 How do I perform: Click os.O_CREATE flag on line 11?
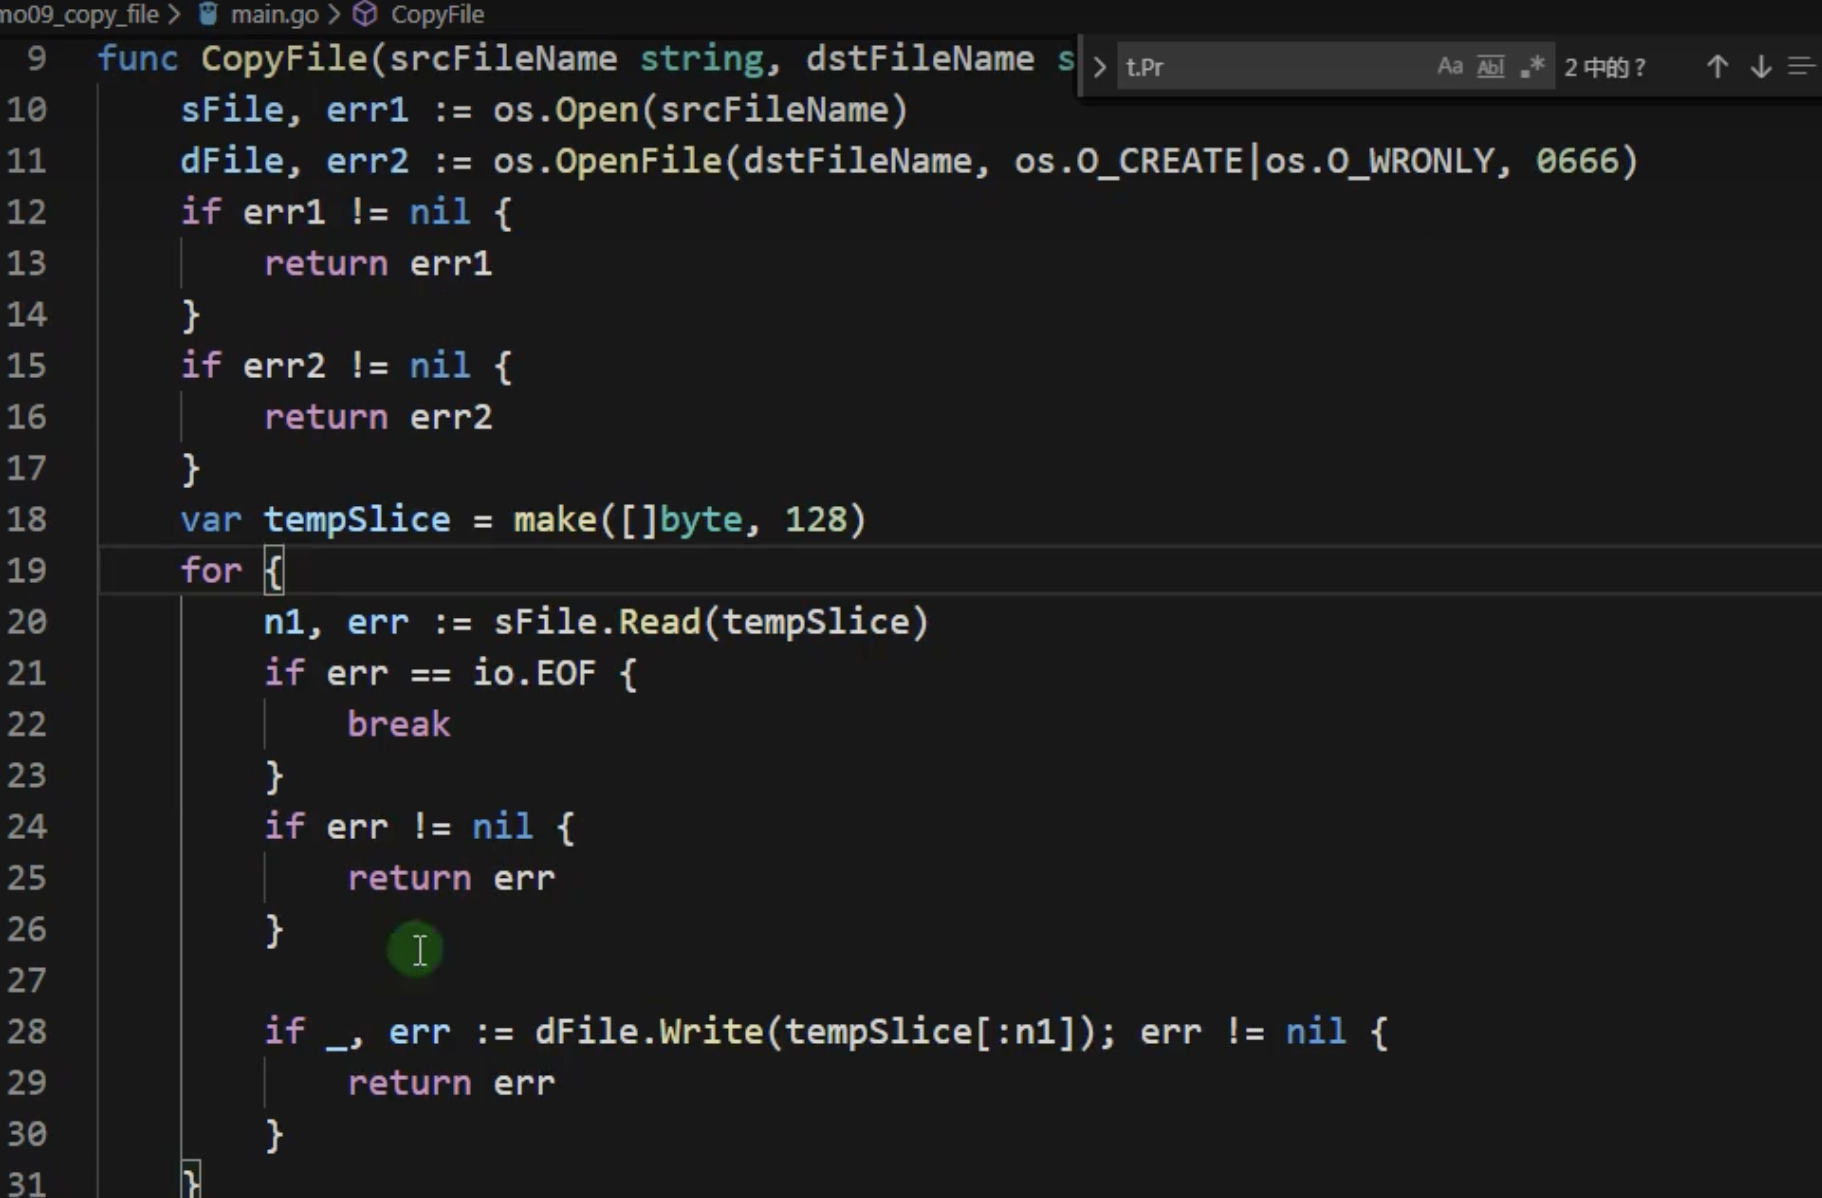pyautogui.click(x=1128, y=161)
